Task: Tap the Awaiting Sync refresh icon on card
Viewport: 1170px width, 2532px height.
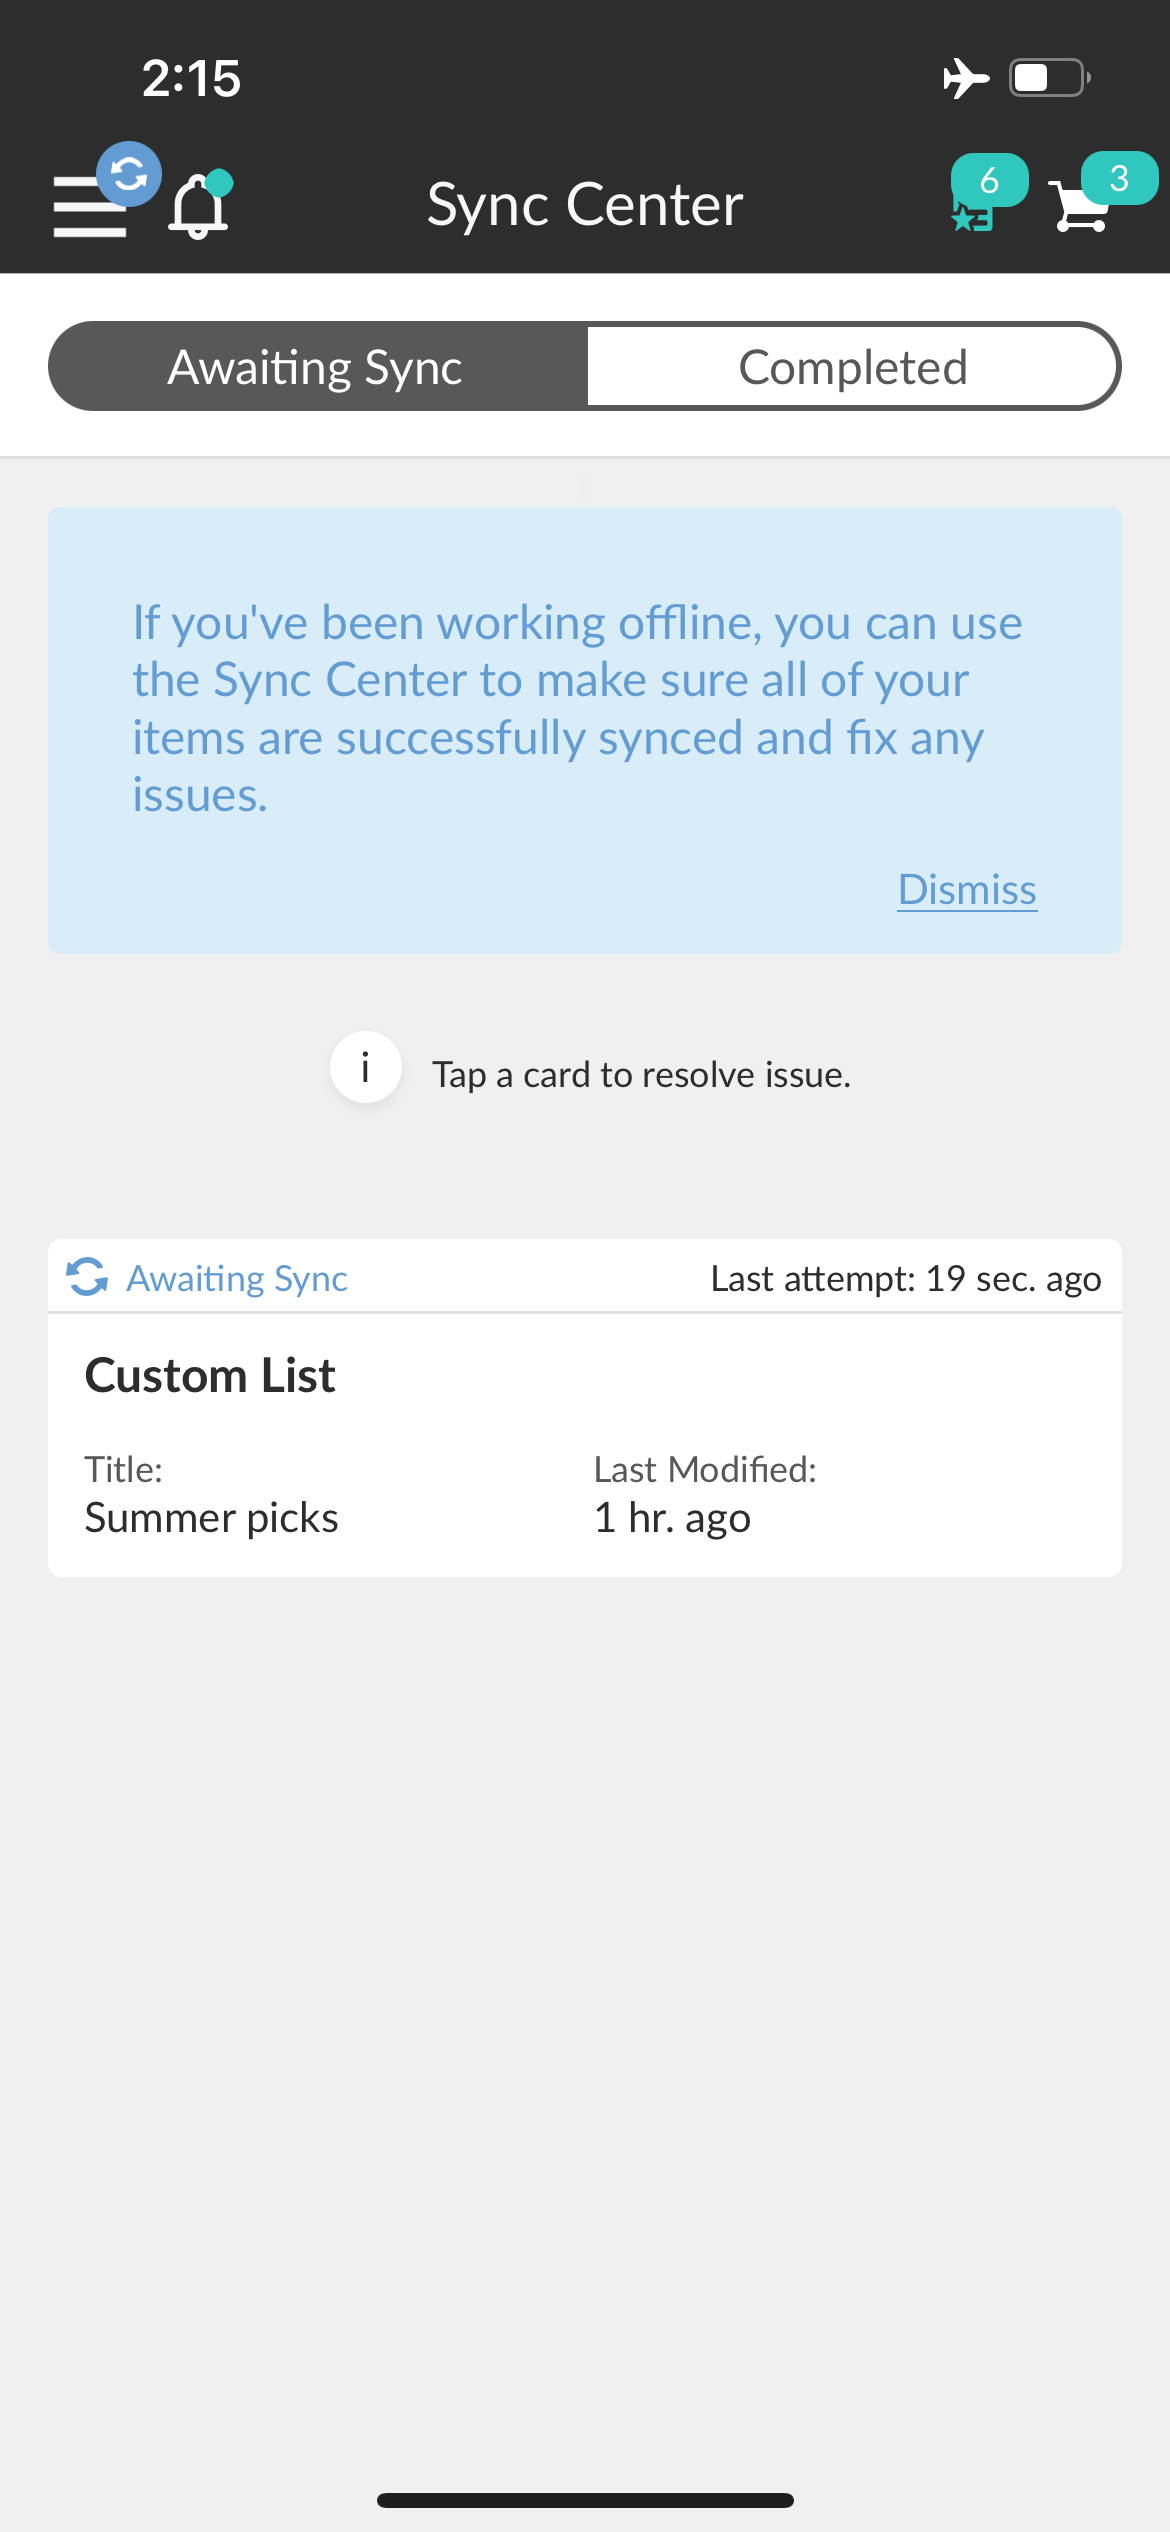Action: [87, 1277]
